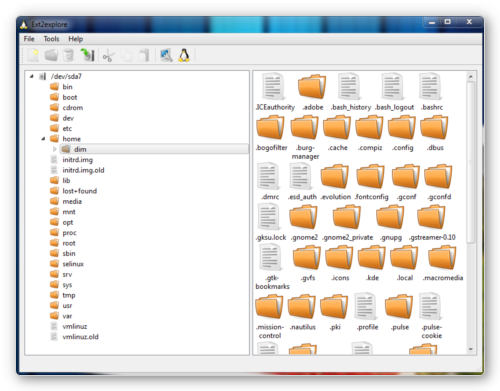Click the copy toolbar icon
The height and width of the screenshot is (391, 500).
127,55
